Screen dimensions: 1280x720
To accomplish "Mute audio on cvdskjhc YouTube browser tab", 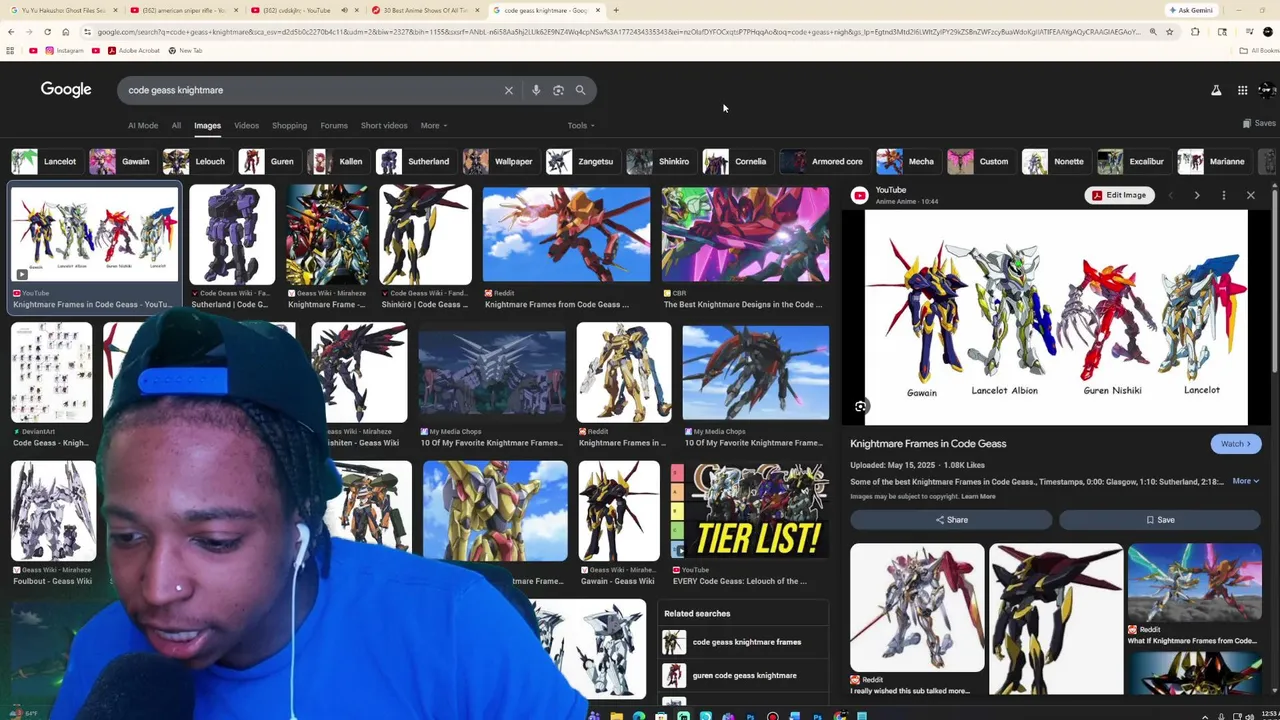I will click(x=344, y=10).
